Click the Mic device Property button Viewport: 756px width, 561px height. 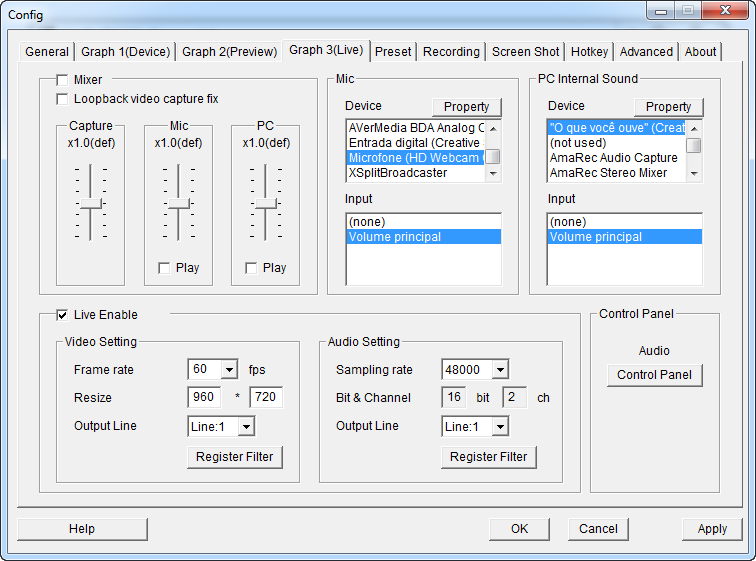point(466,107)
